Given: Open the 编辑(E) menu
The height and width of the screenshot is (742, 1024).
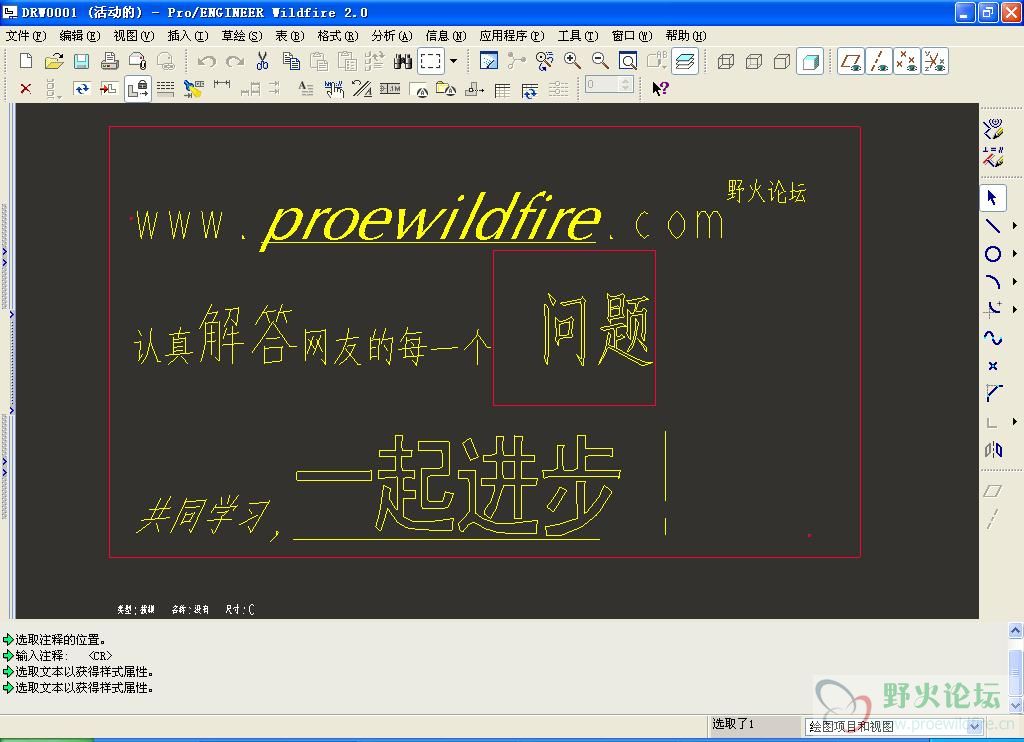Looking at the screenshot, I should click(x=80, y=36).
